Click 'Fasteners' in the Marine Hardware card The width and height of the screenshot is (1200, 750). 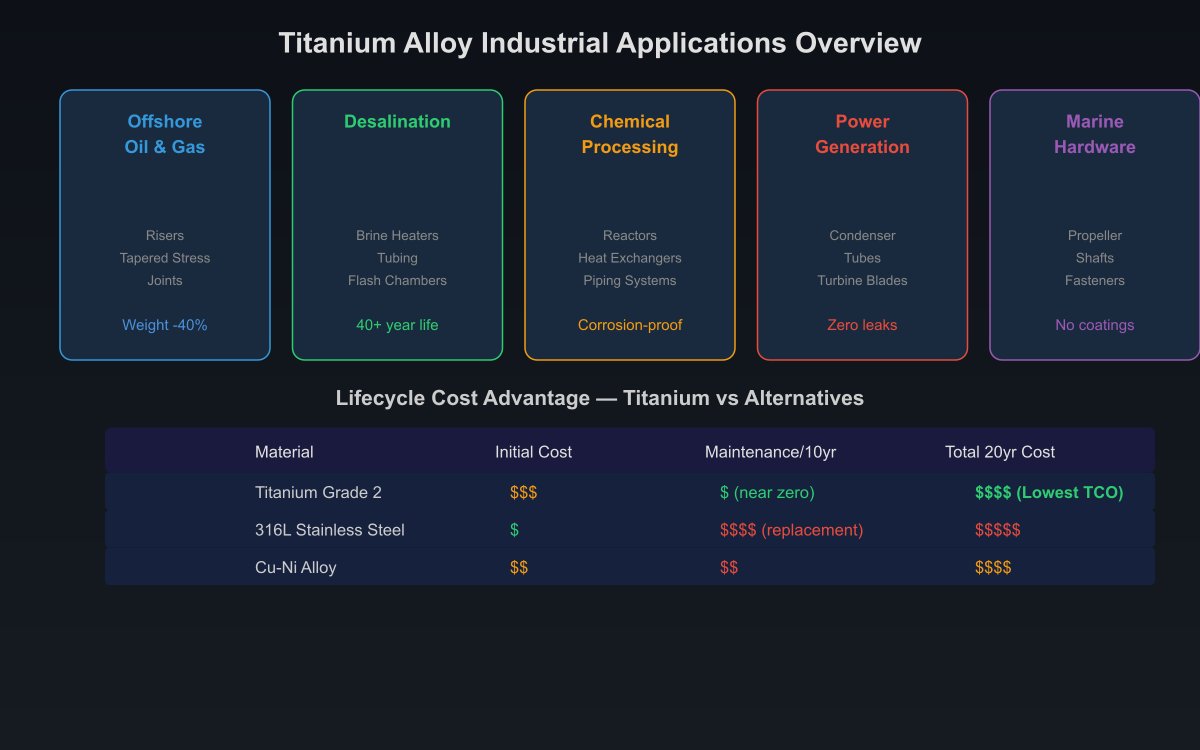[1095, 280]
